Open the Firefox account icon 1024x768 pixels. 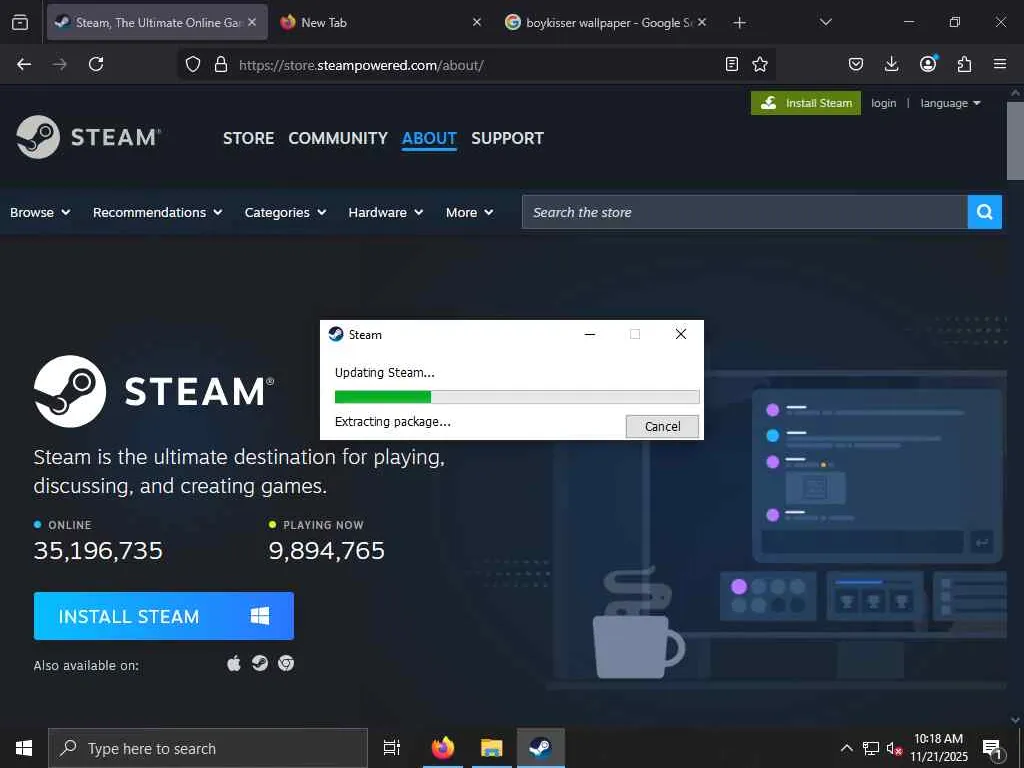pos(928,63)
